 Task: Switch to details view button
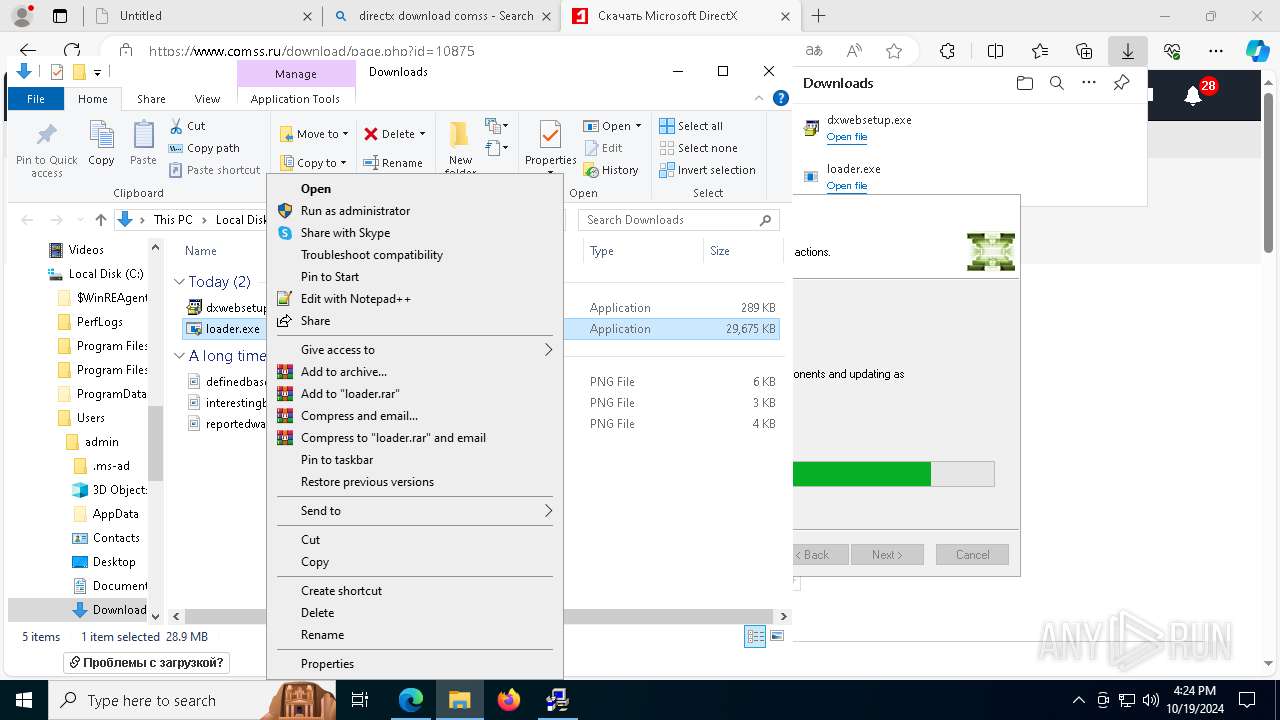pos(756,636)
